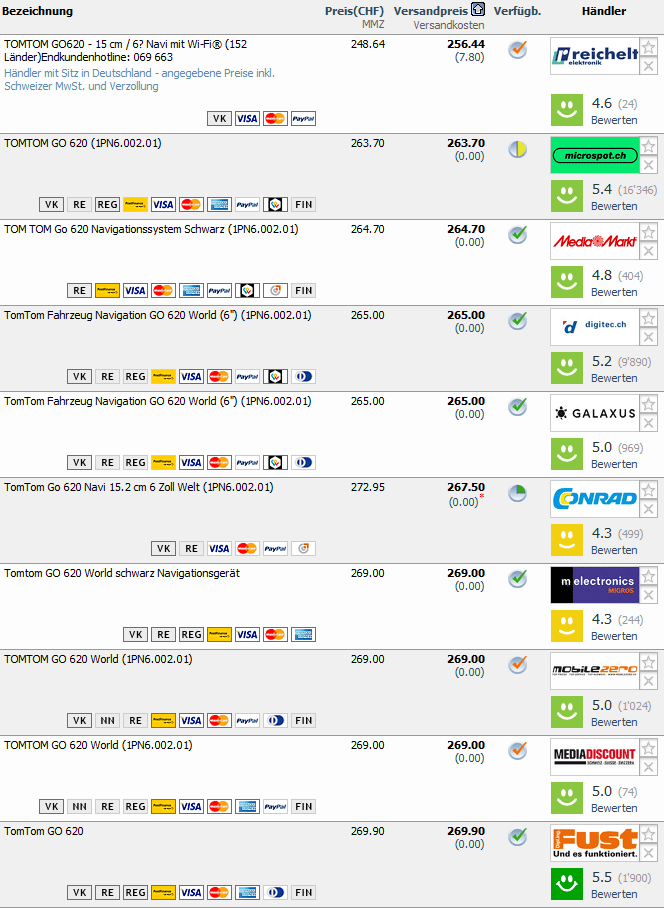Click the availability checkmark icon for MediaMarkt

click(x=517, y=236)
